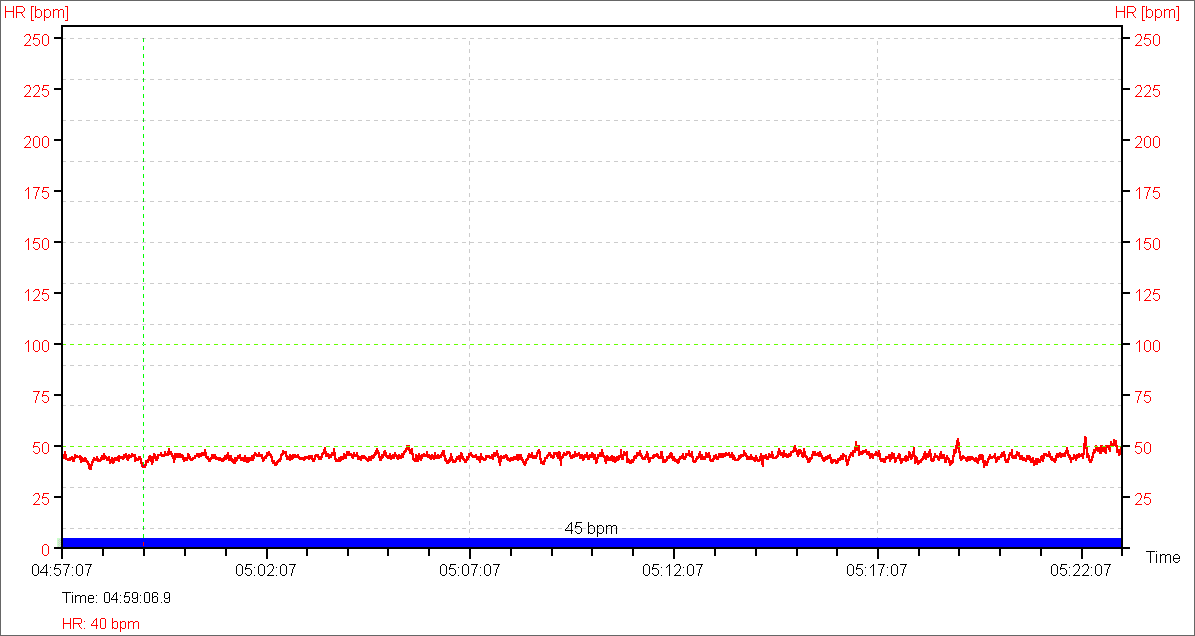Click the 250 label on left HR axis
The height and width of the screenshot is (636, 1195).
[x=37, y=40]
